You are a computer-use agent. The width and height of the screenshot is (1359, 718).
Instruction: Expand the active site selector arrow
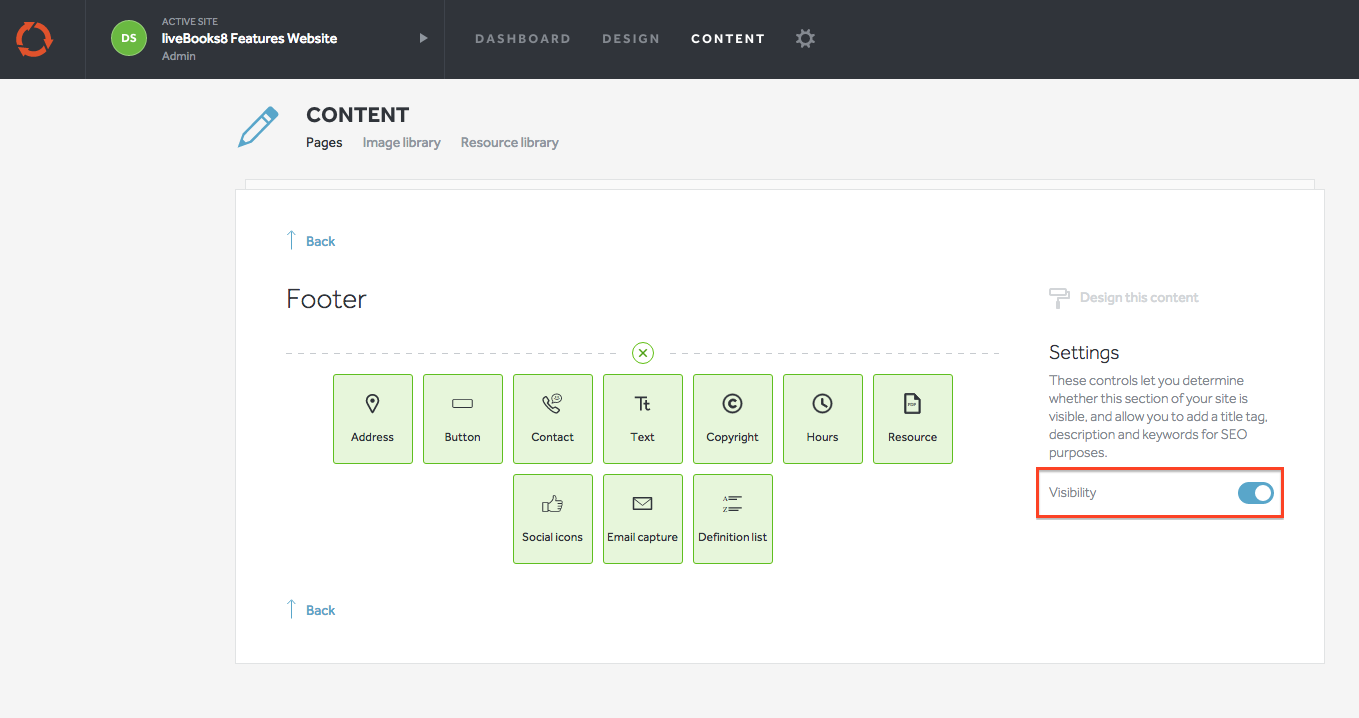(423, 38)
